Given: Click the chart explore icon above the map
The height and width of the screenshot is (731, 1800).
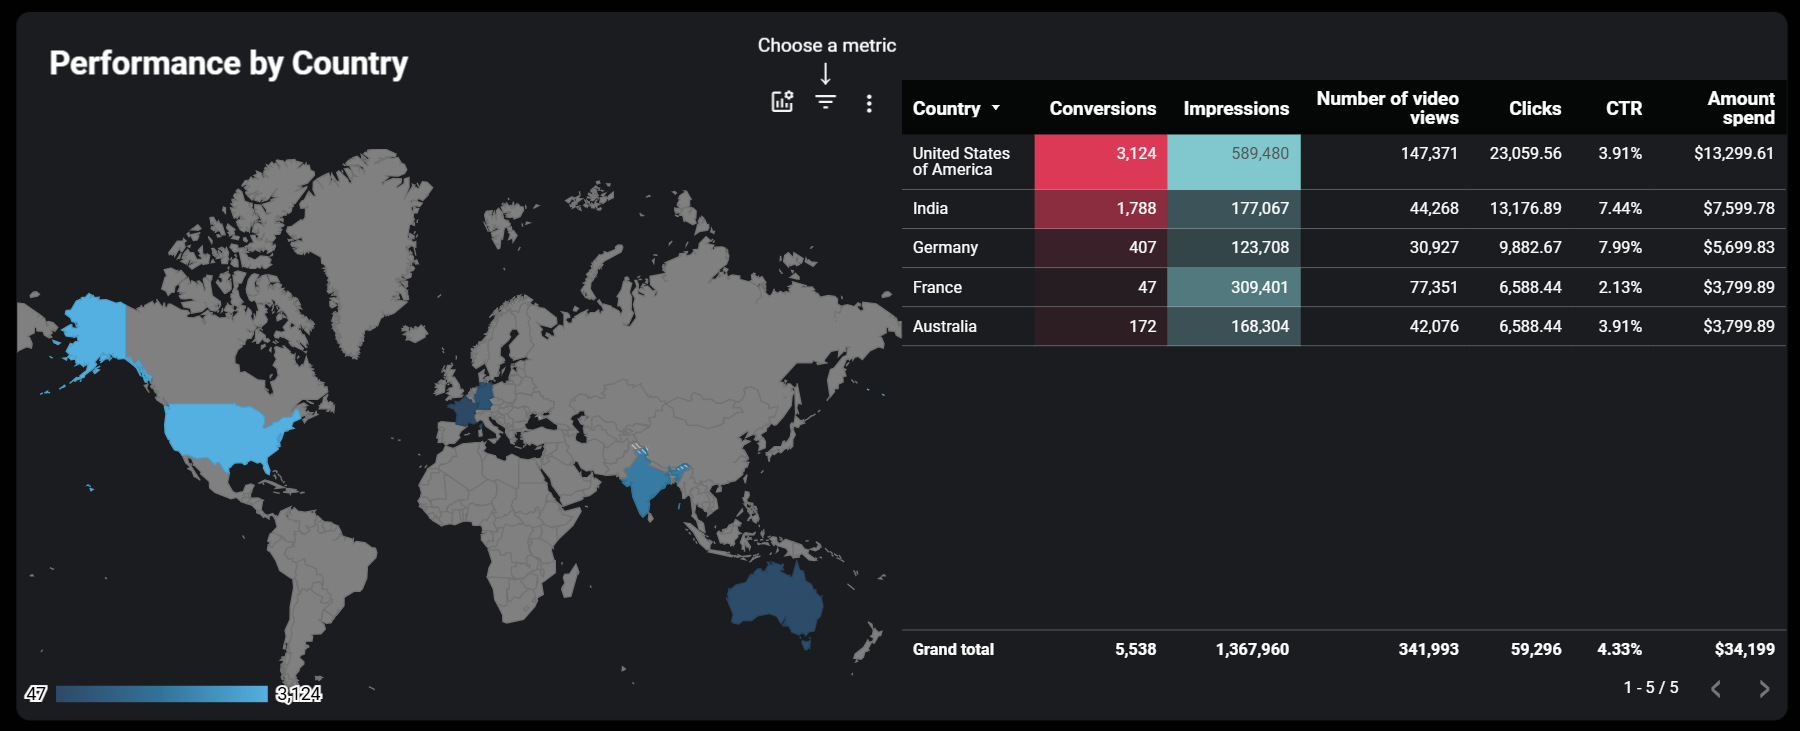Looking at the screenshot, I should point(782,101).
